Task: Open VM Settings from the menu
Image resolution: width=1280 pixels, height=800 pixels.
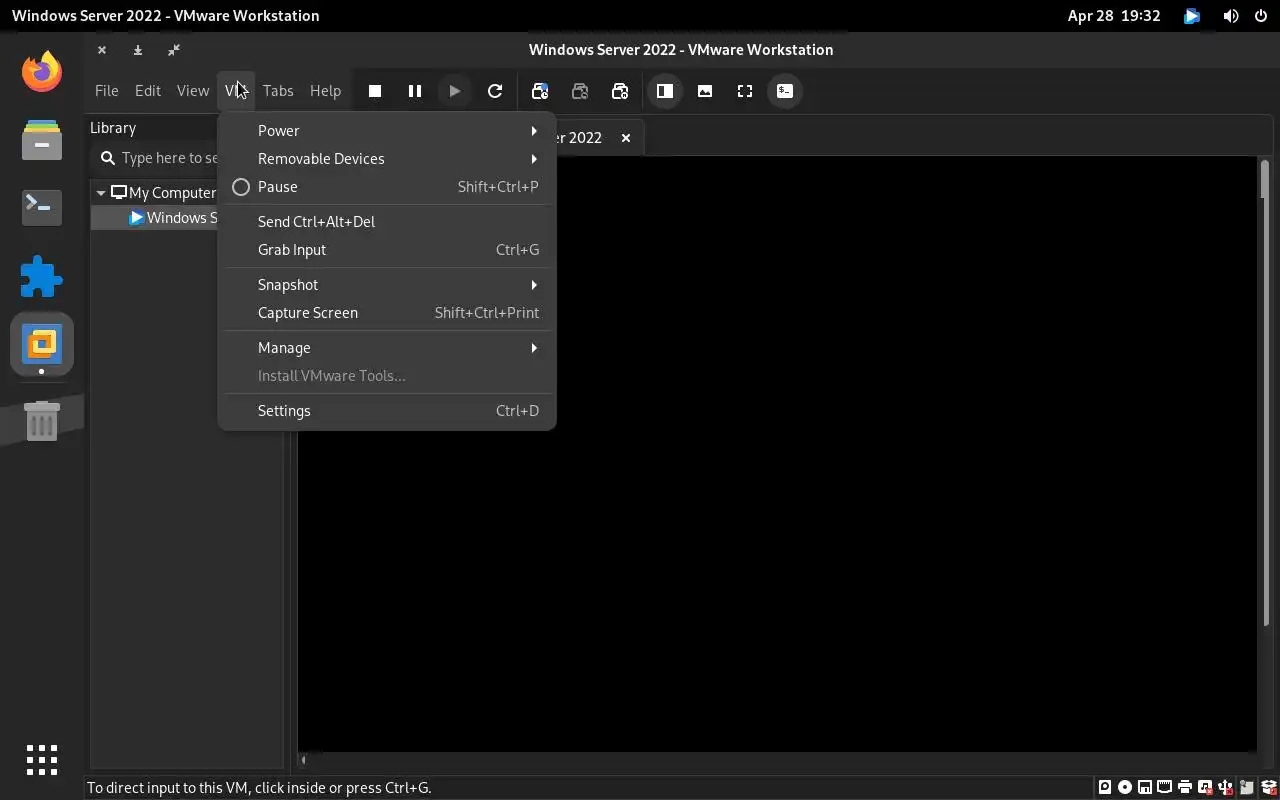Action: [x=387, y=411]
